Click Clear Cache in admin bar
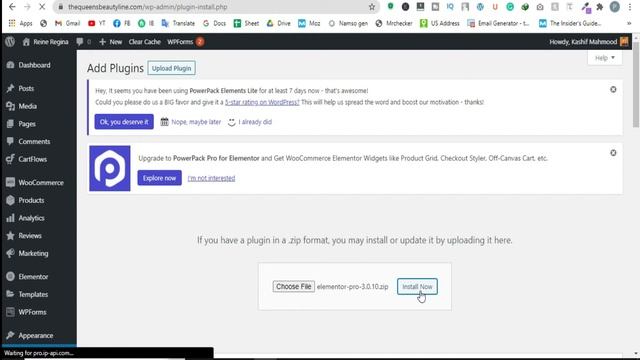This screenshot has height=360, width=640. coord(144,42)
